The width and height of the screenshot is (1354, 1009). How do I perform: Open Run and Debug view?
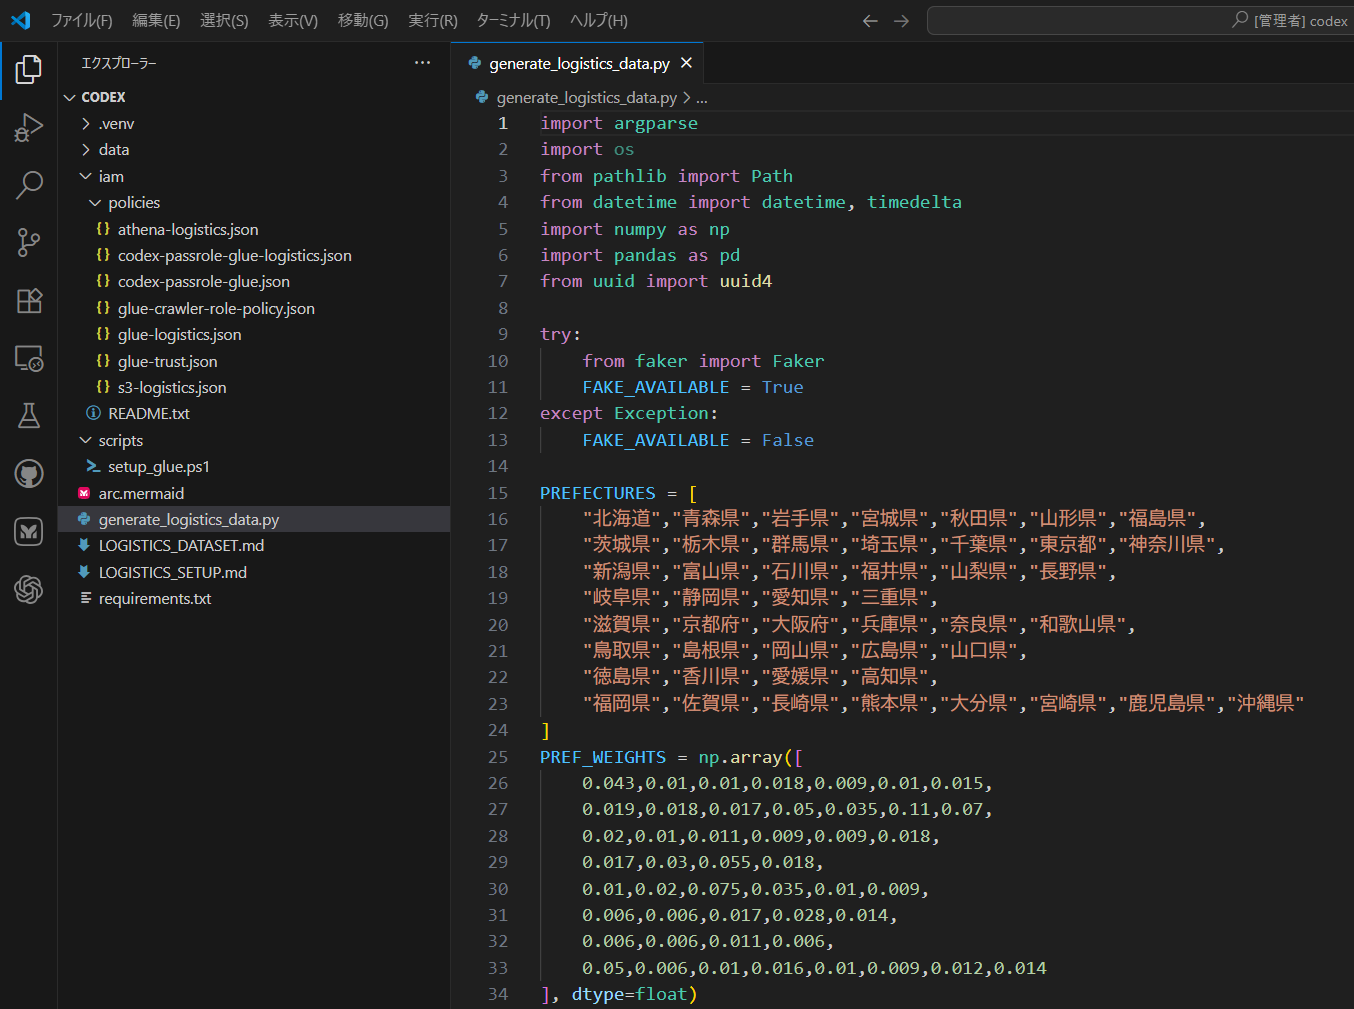pos(29,127)
